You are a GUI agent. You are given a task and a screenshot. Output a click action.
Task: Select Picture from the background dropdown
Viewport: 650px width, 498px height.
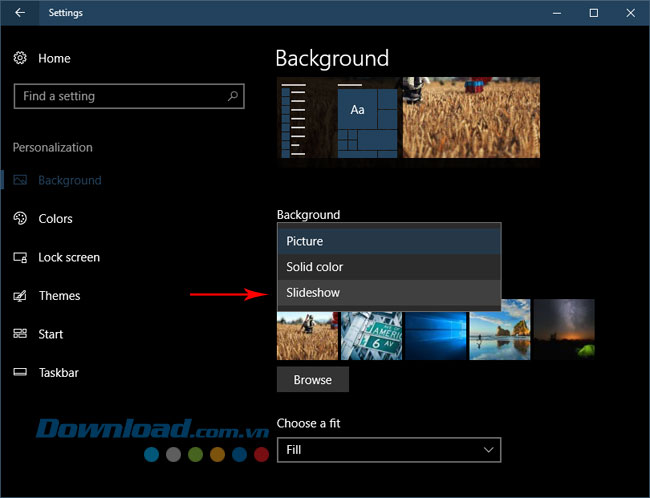388,241
